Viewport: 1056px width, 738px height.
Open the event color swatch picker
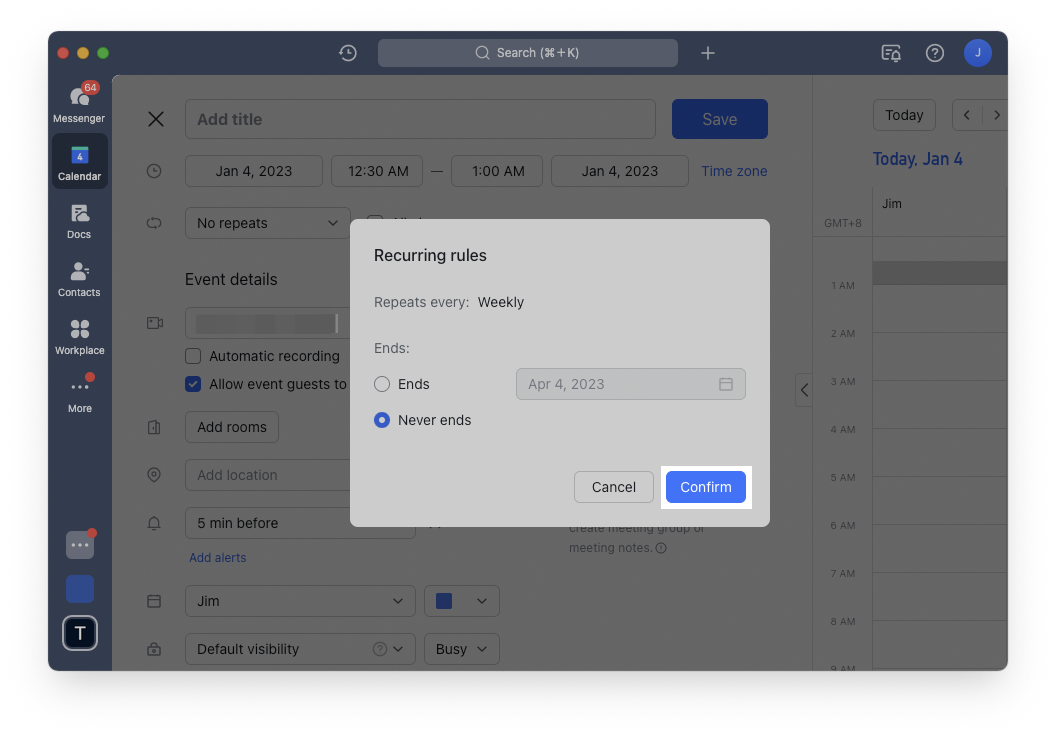[461, 601]
